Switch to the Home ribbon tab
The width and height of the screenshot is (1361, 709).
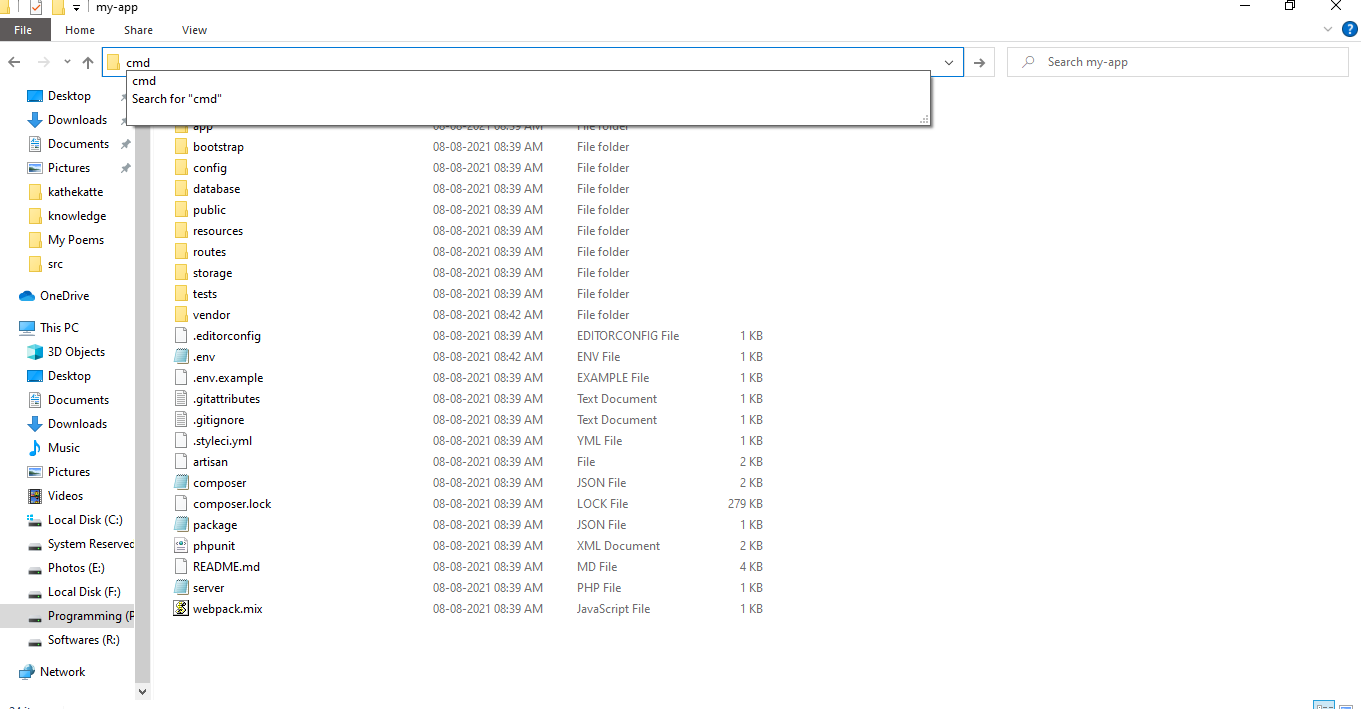click(x=80, y=30)
